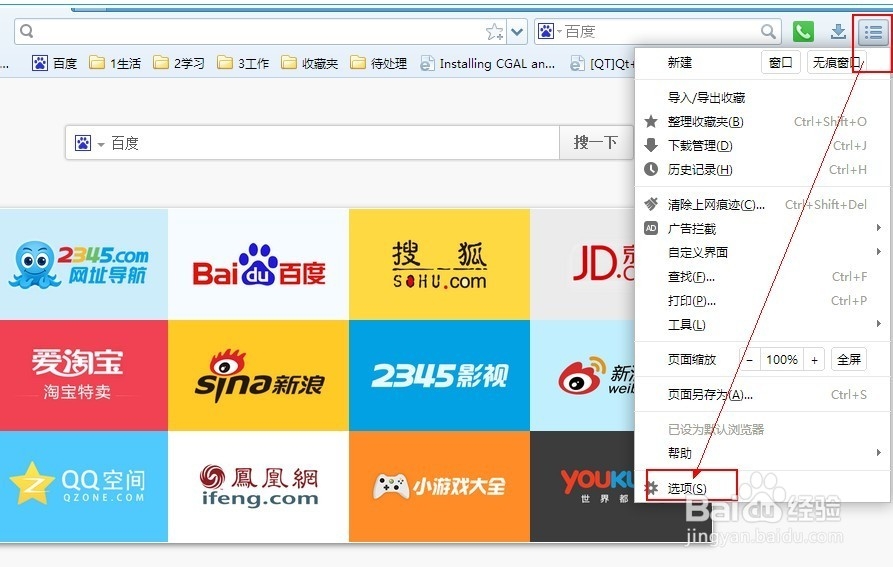Open the 鳳凰網 ifeng.com tile

pyautogui.click(x=259, y=486)
